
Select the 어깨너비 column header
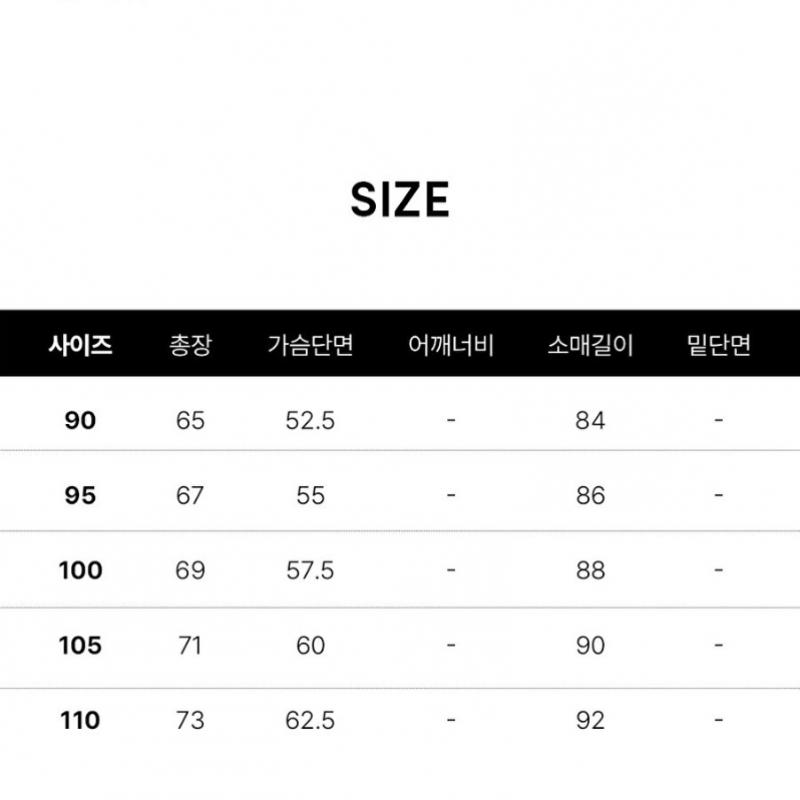coord(451,346)
